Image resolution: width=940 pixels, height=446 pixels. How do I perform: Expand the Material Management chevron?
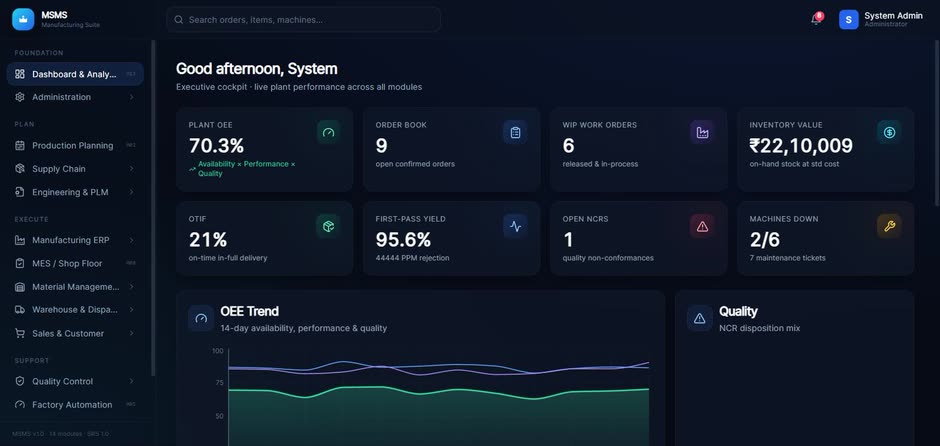(131, 287)
